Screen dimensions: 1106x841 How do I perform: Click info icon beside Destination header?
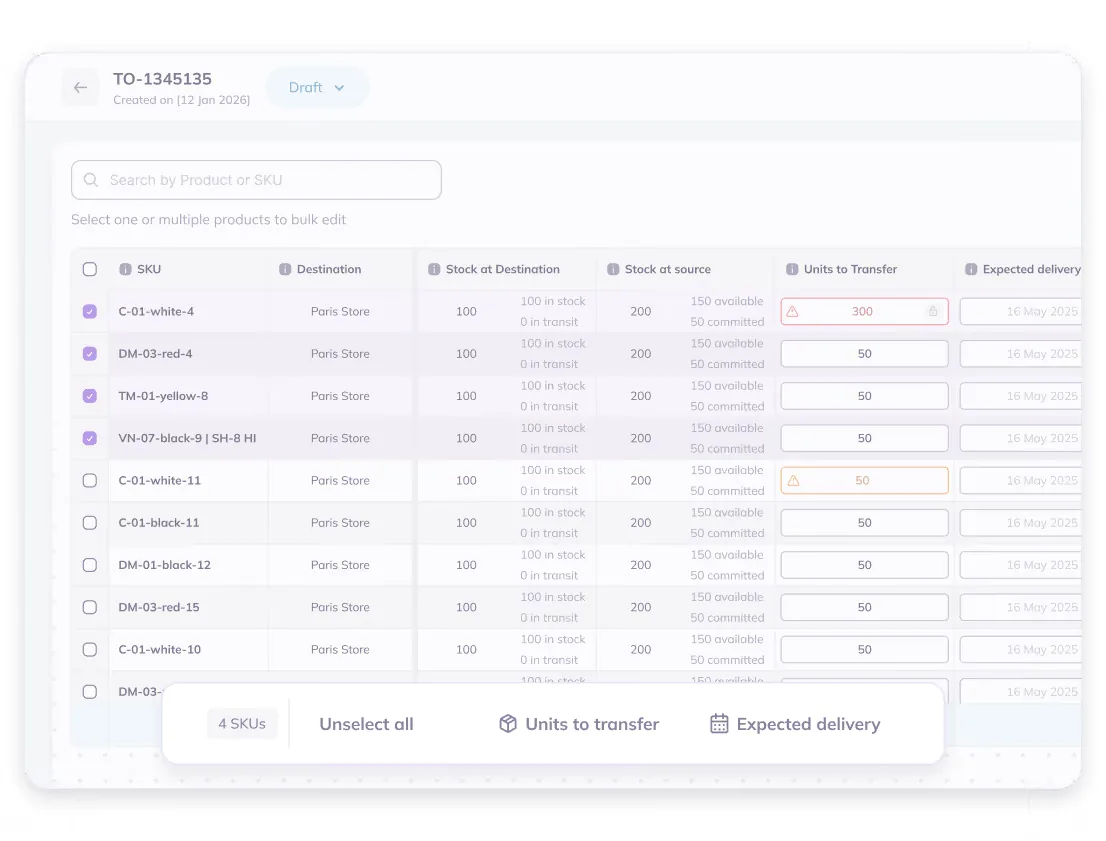285,270
